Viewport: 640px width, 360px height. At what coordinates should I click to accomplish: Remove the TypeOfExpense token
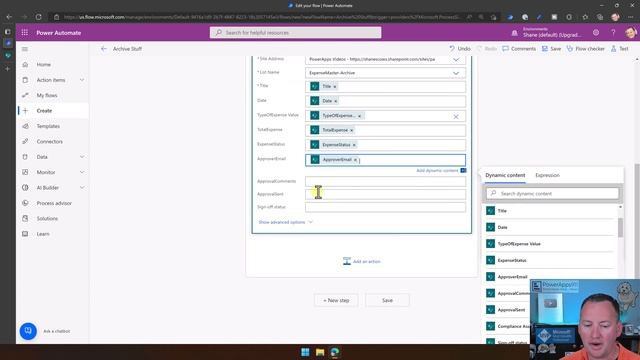click(360, 116)
